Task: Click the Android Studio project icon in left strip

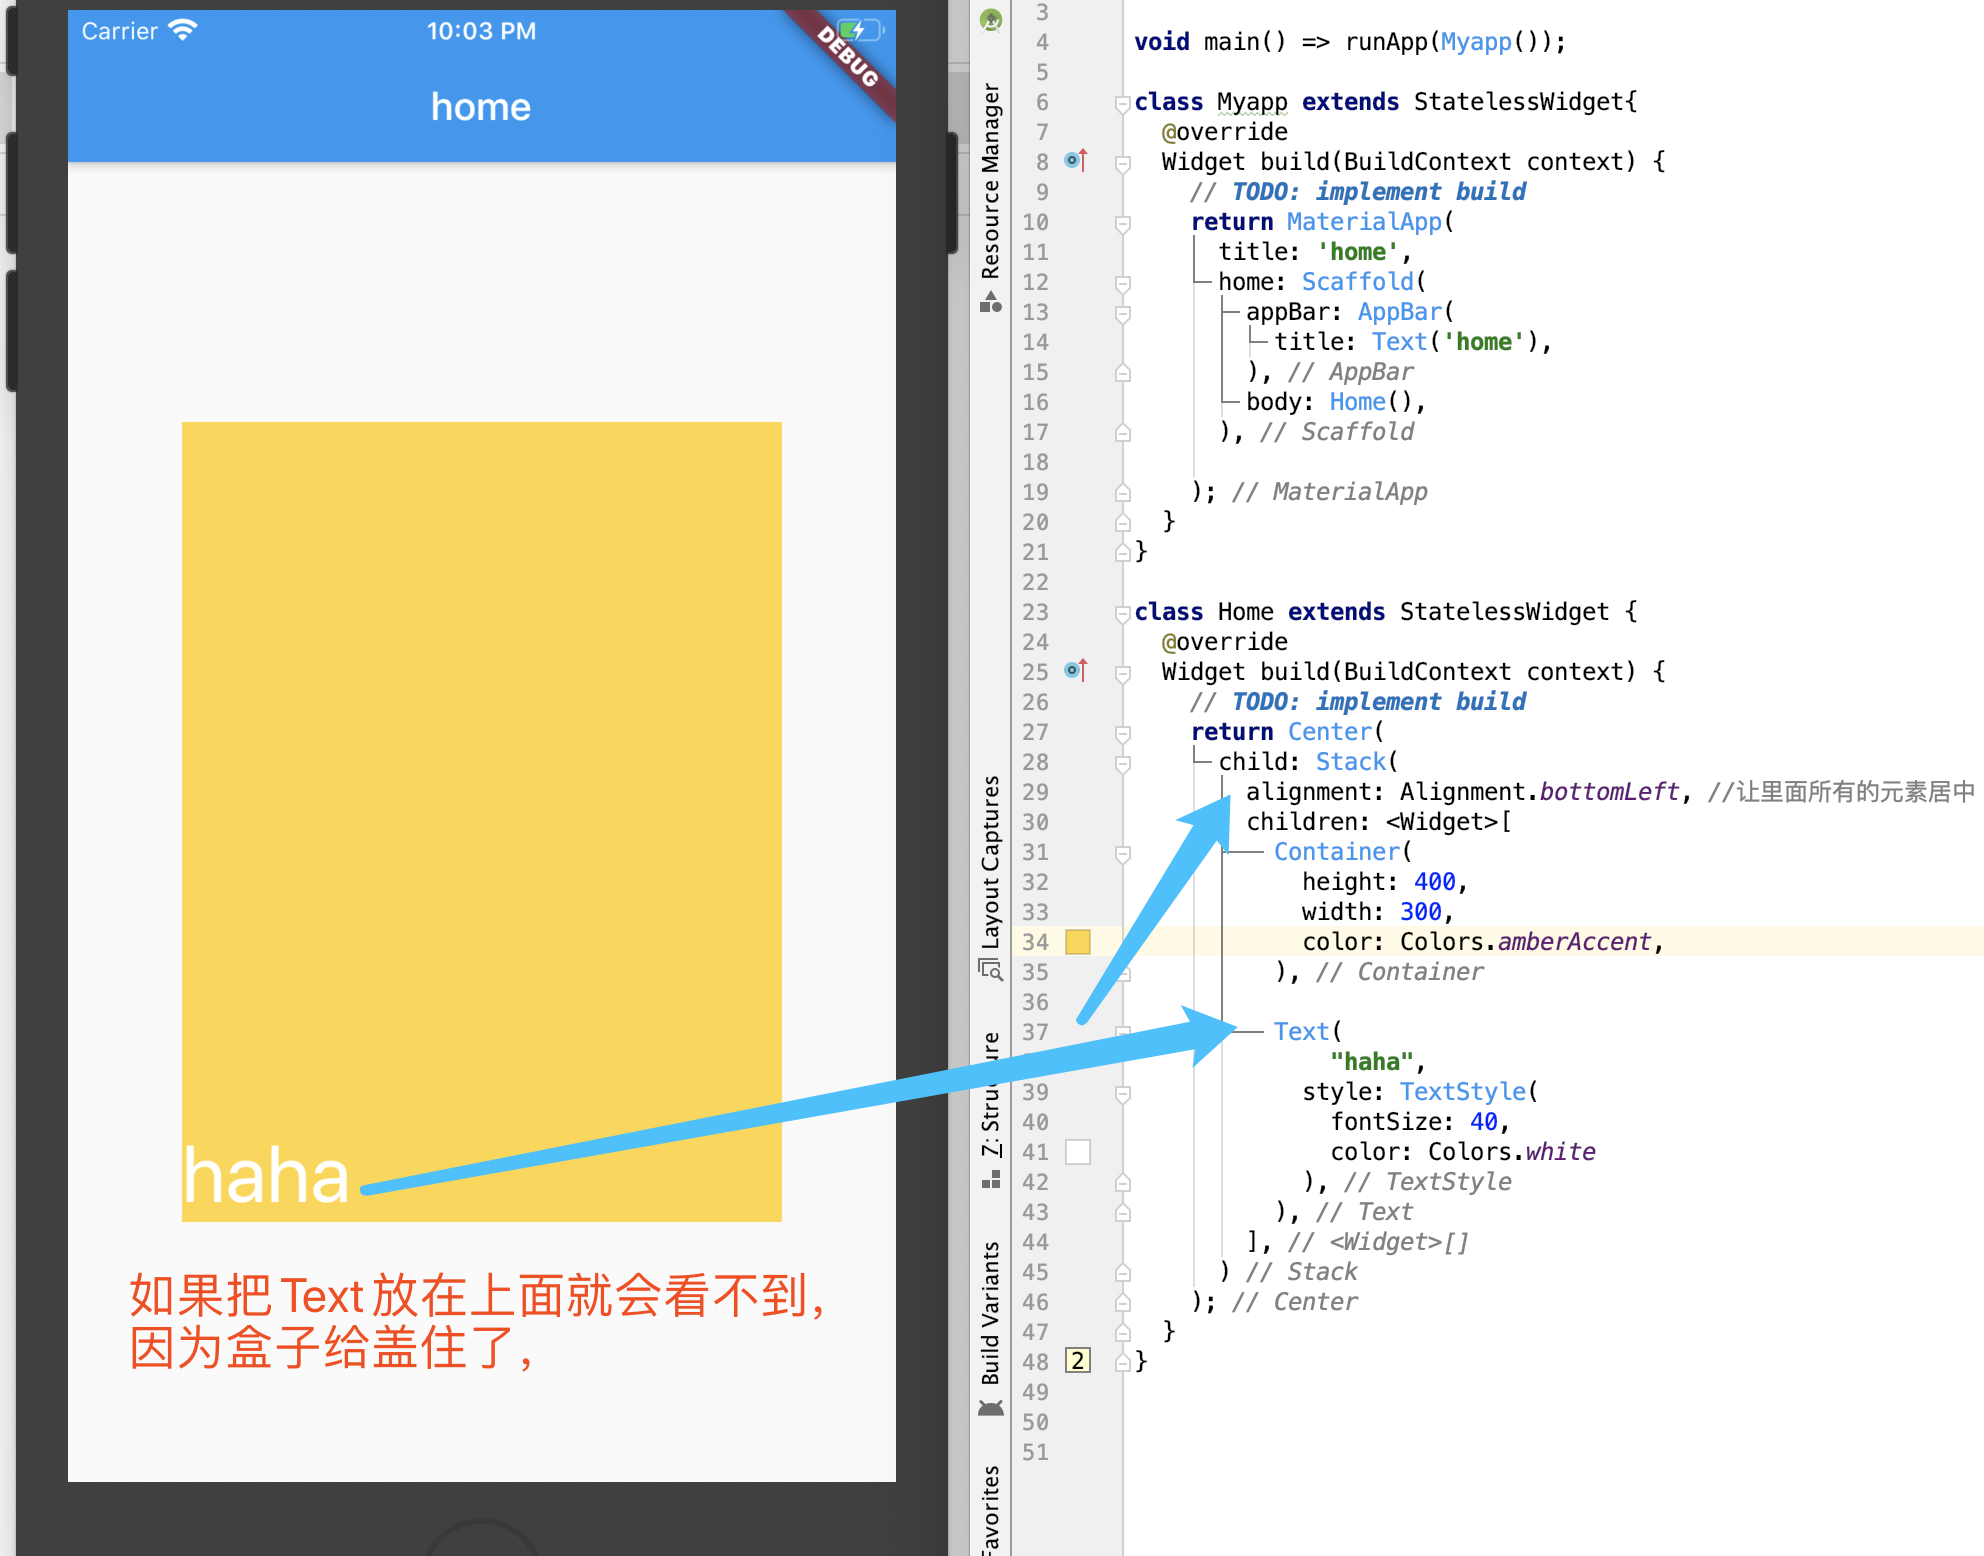Action: (990, 20)
